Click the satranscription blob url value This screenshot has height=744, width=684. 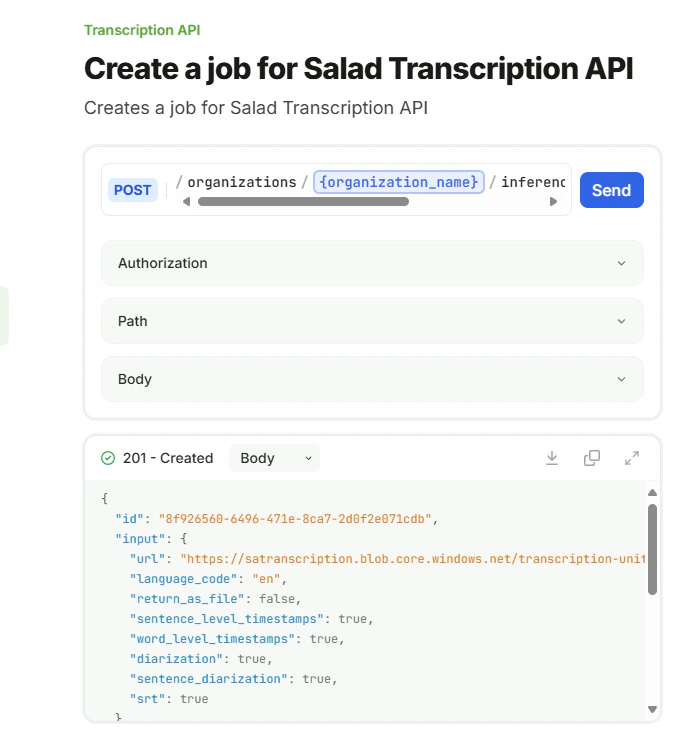point(413,559)
